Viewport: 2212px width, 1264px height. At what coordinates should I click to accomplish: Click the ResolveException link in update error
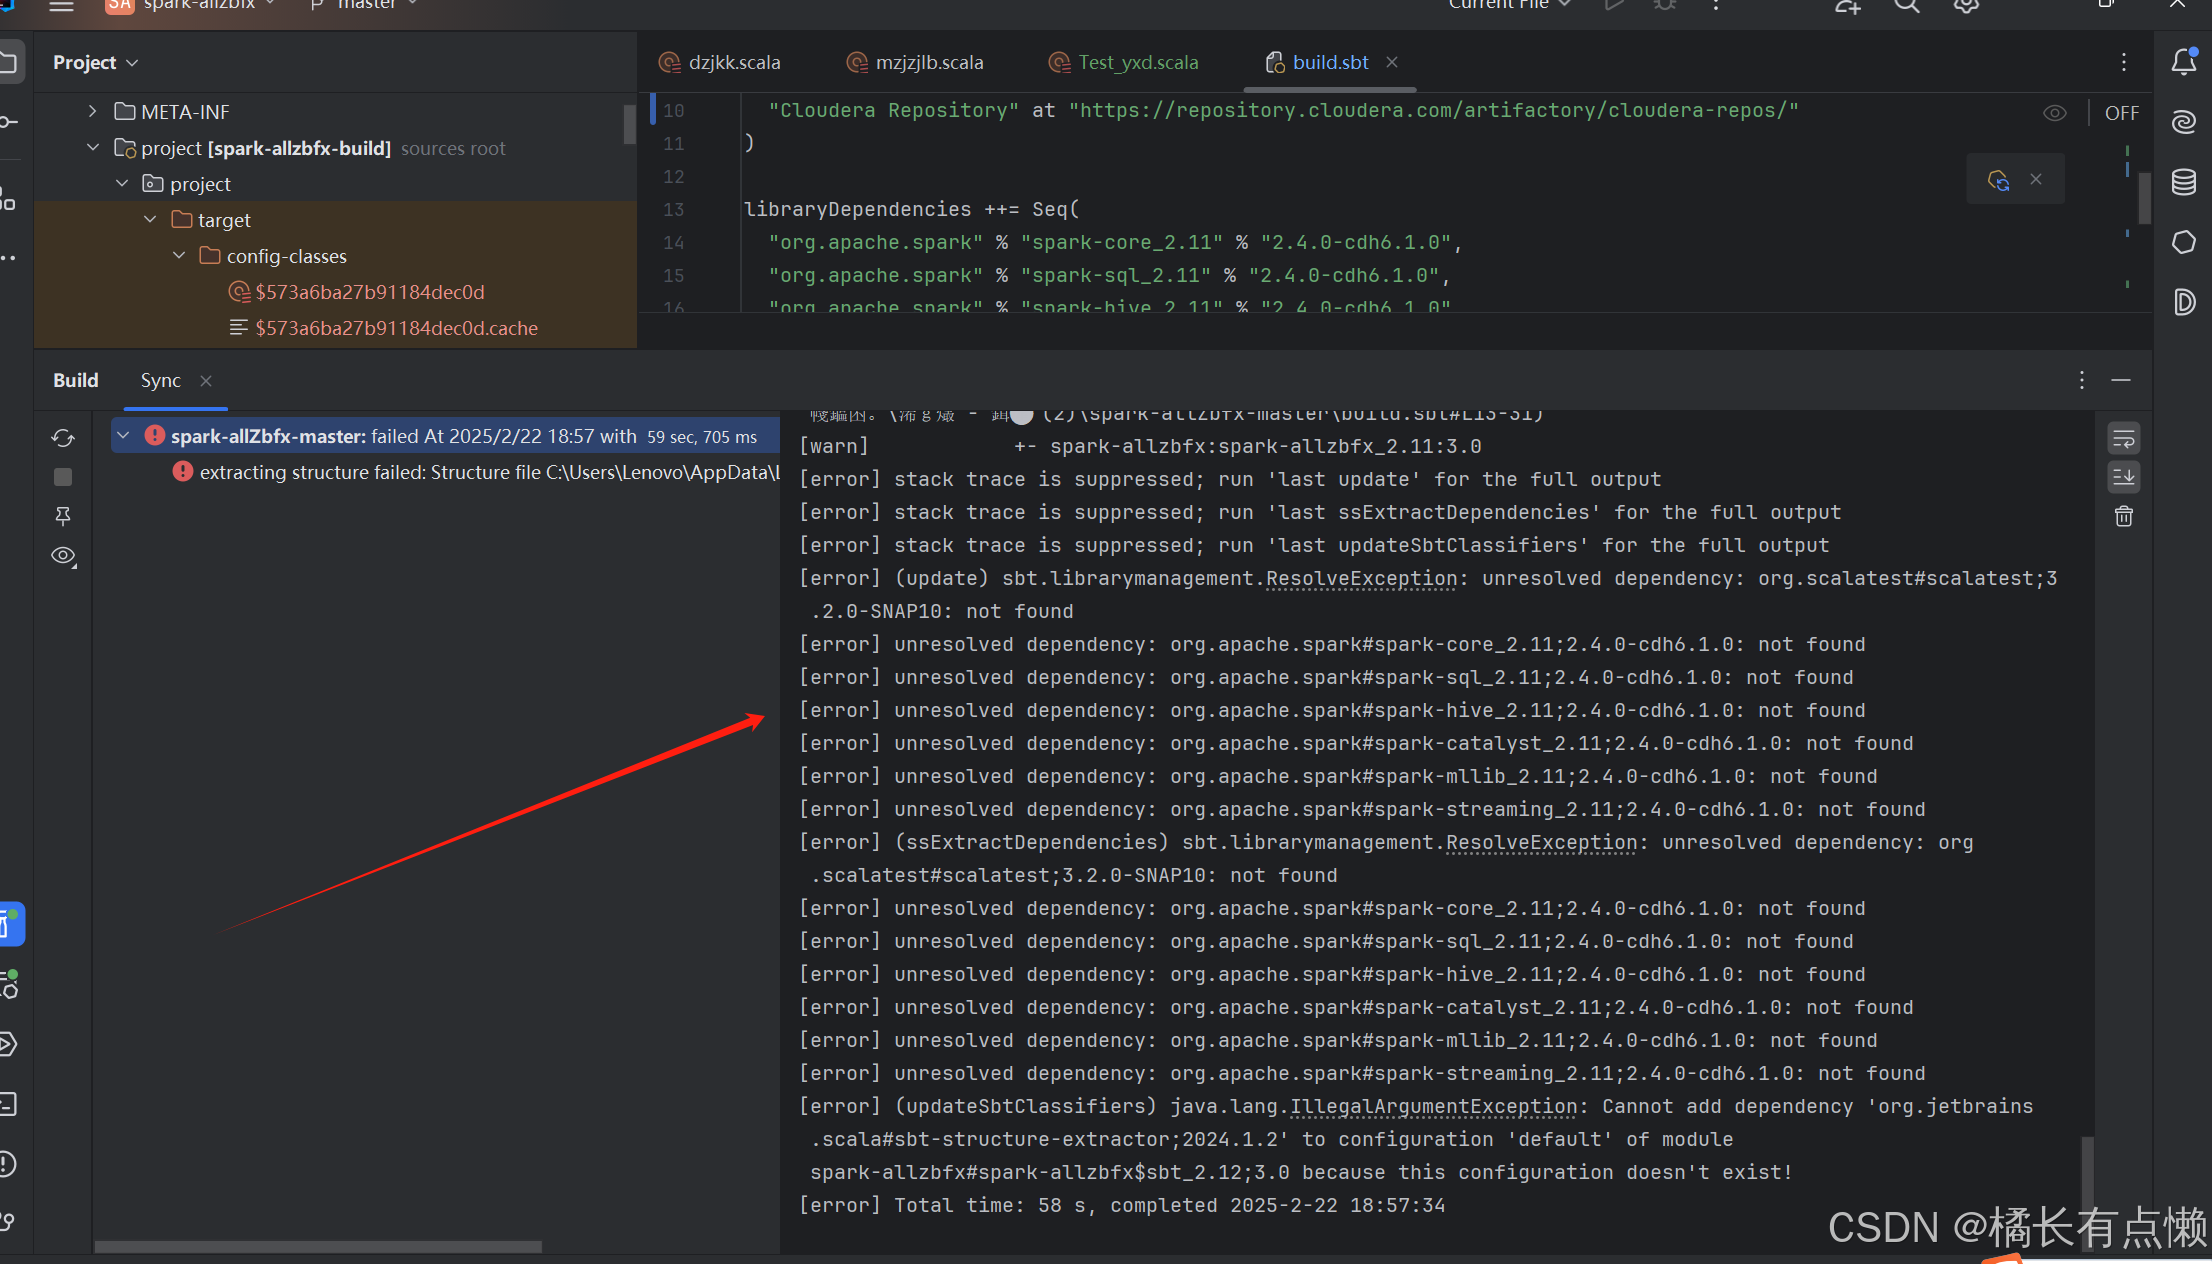pos(1361,579)
